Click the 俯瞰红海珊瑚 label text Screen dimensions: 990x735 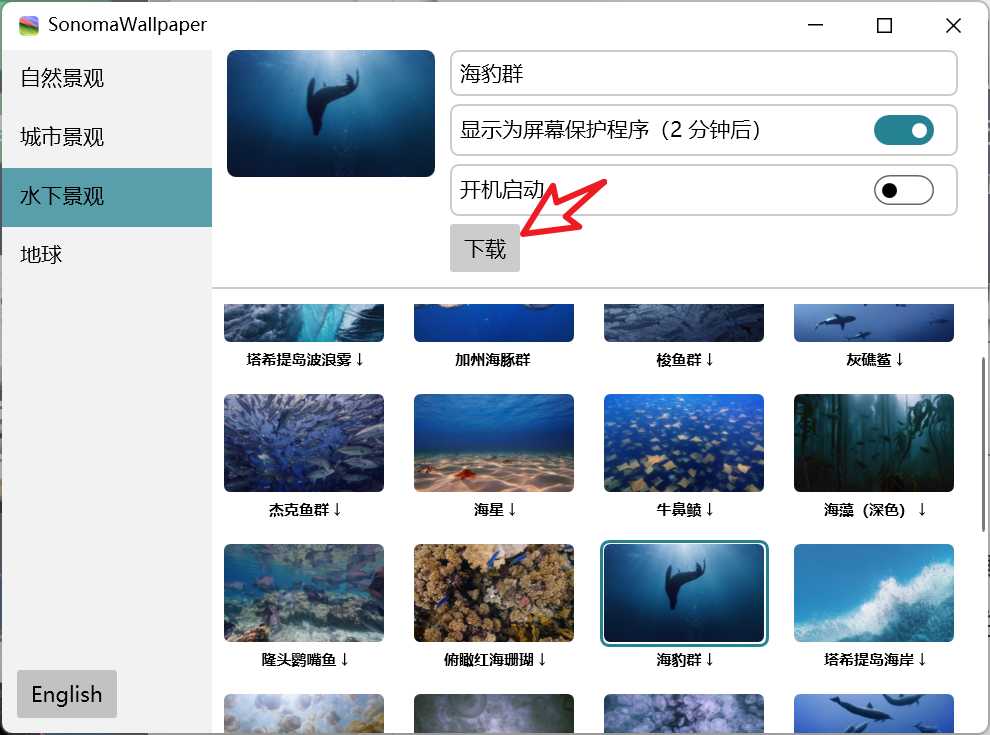point(495,660)
